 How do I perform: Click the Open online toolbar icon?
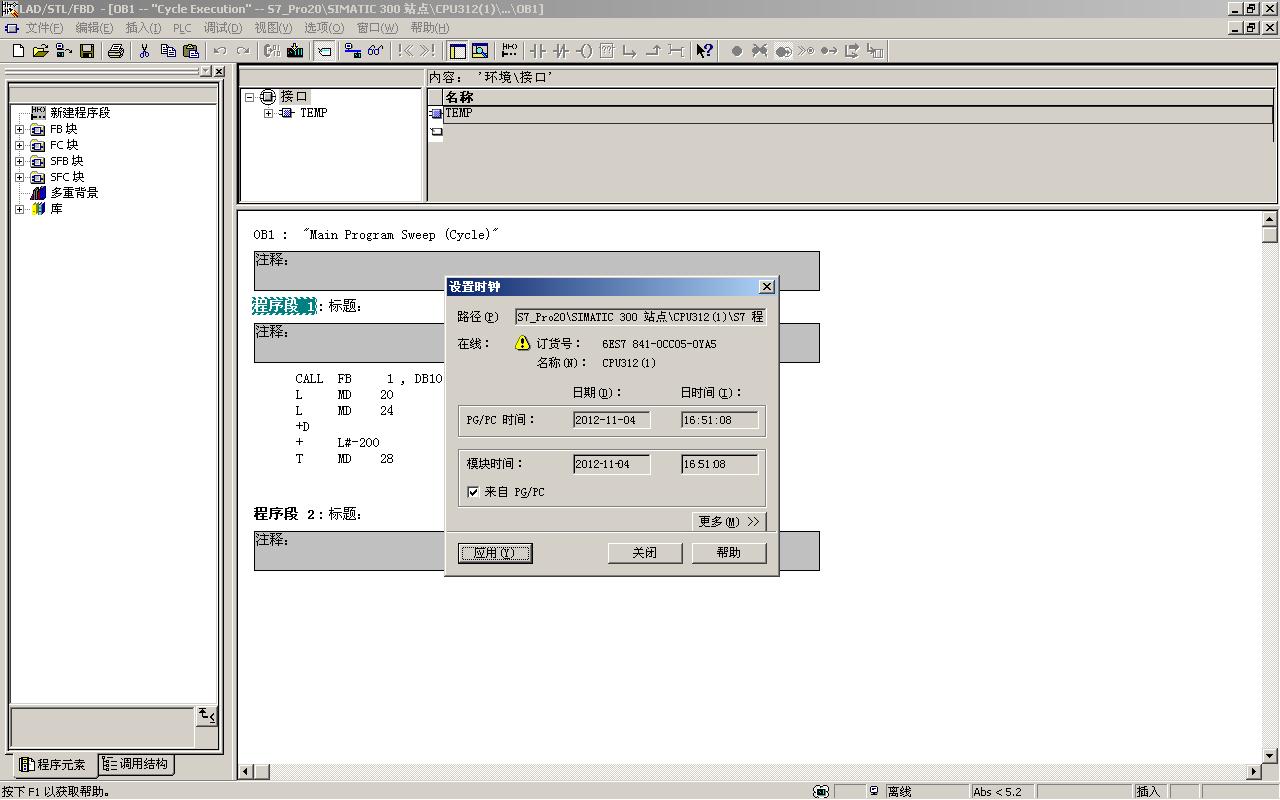pyautogui.click(x=63, y=51)
